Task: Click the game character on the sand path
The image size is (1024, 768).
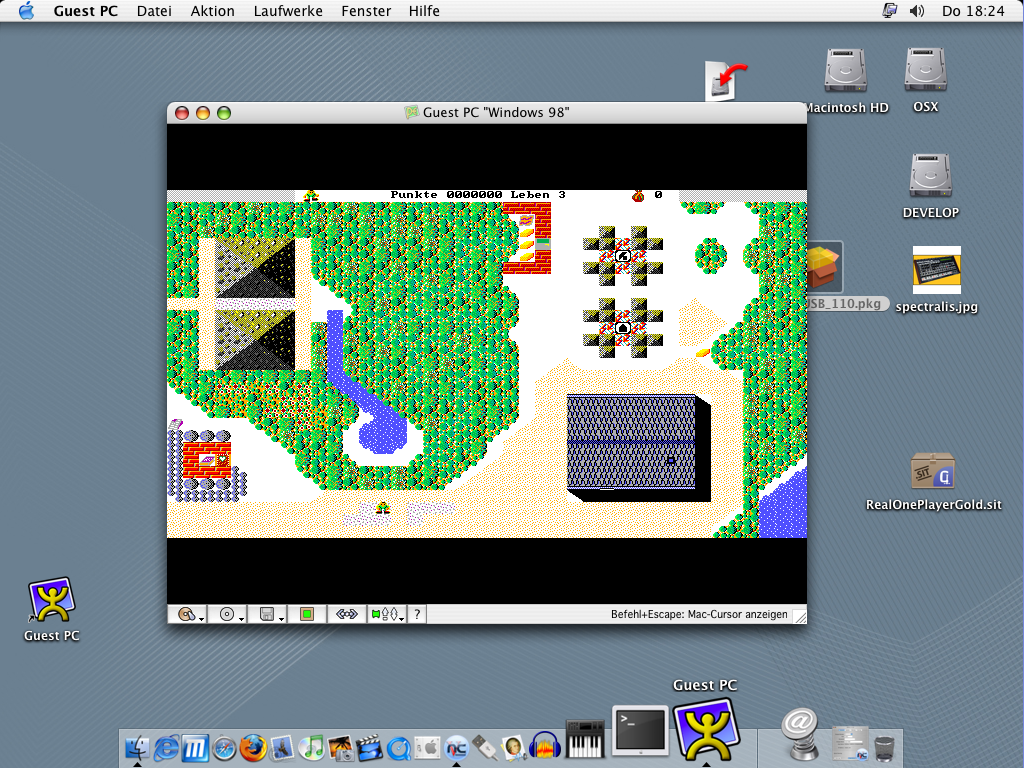Action: click(x=383, y=507)
